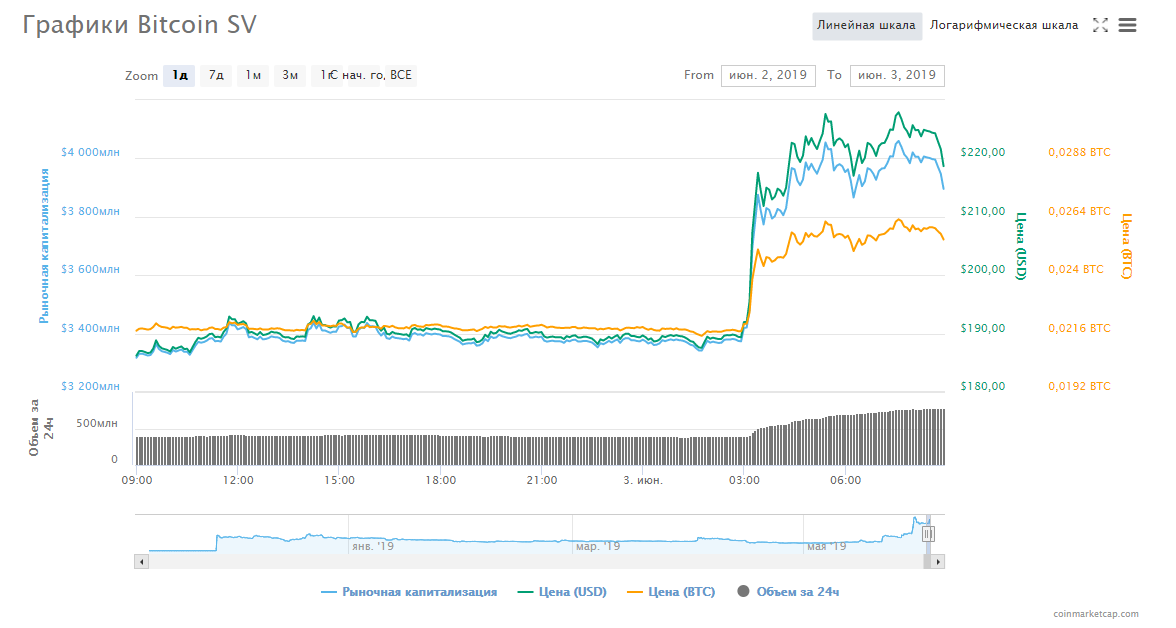Click the $200,00 price axis label
This screenshot has width=1176, height=628.
(x=982, y=269)
